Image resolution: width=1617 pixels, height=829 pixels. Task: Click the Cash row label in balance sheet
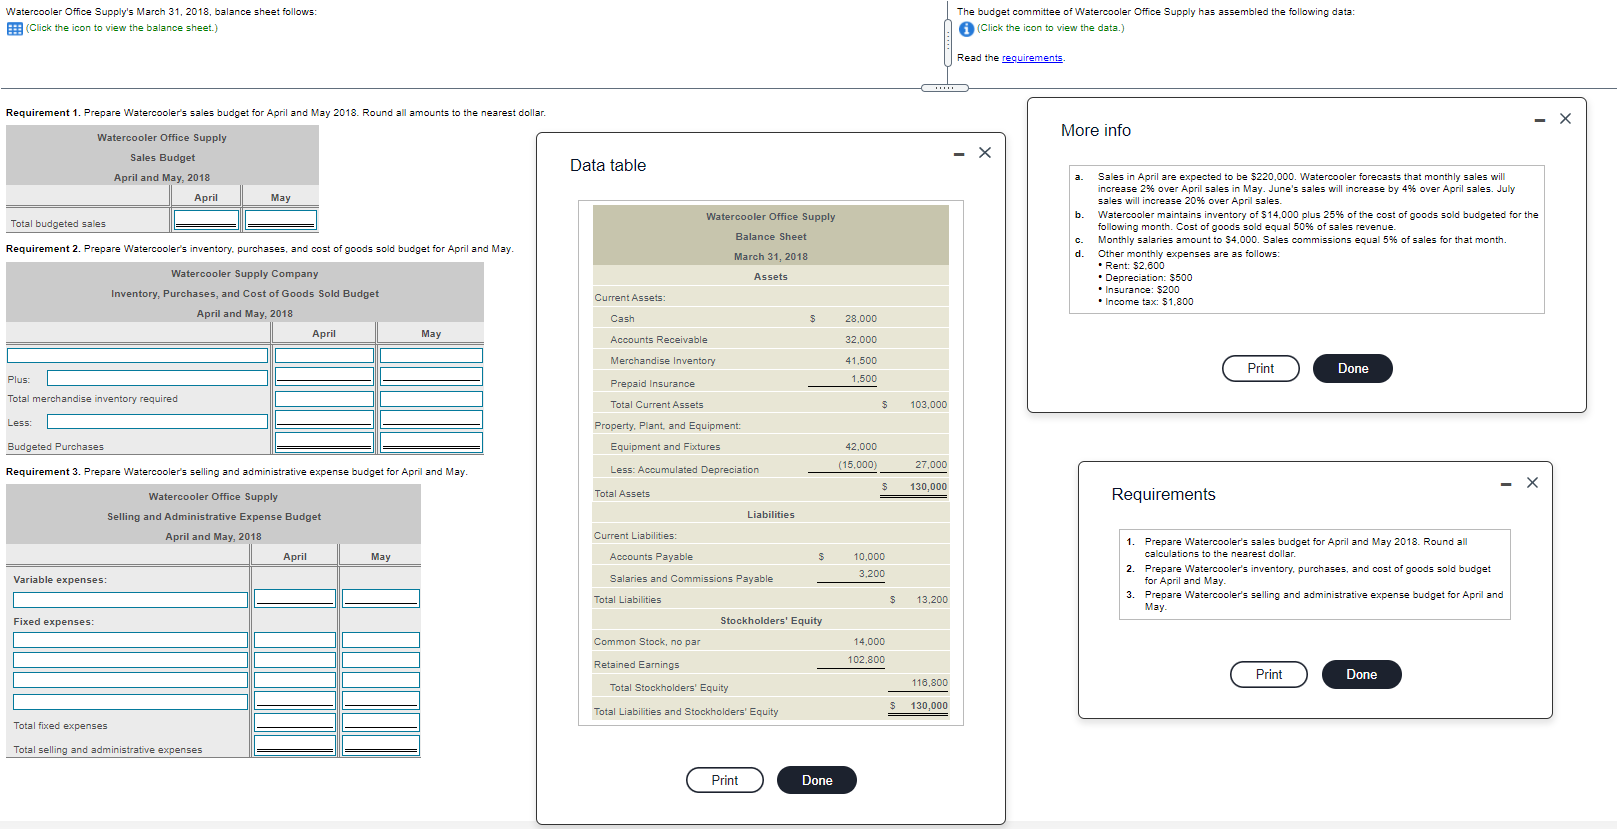tap(622, 319)
